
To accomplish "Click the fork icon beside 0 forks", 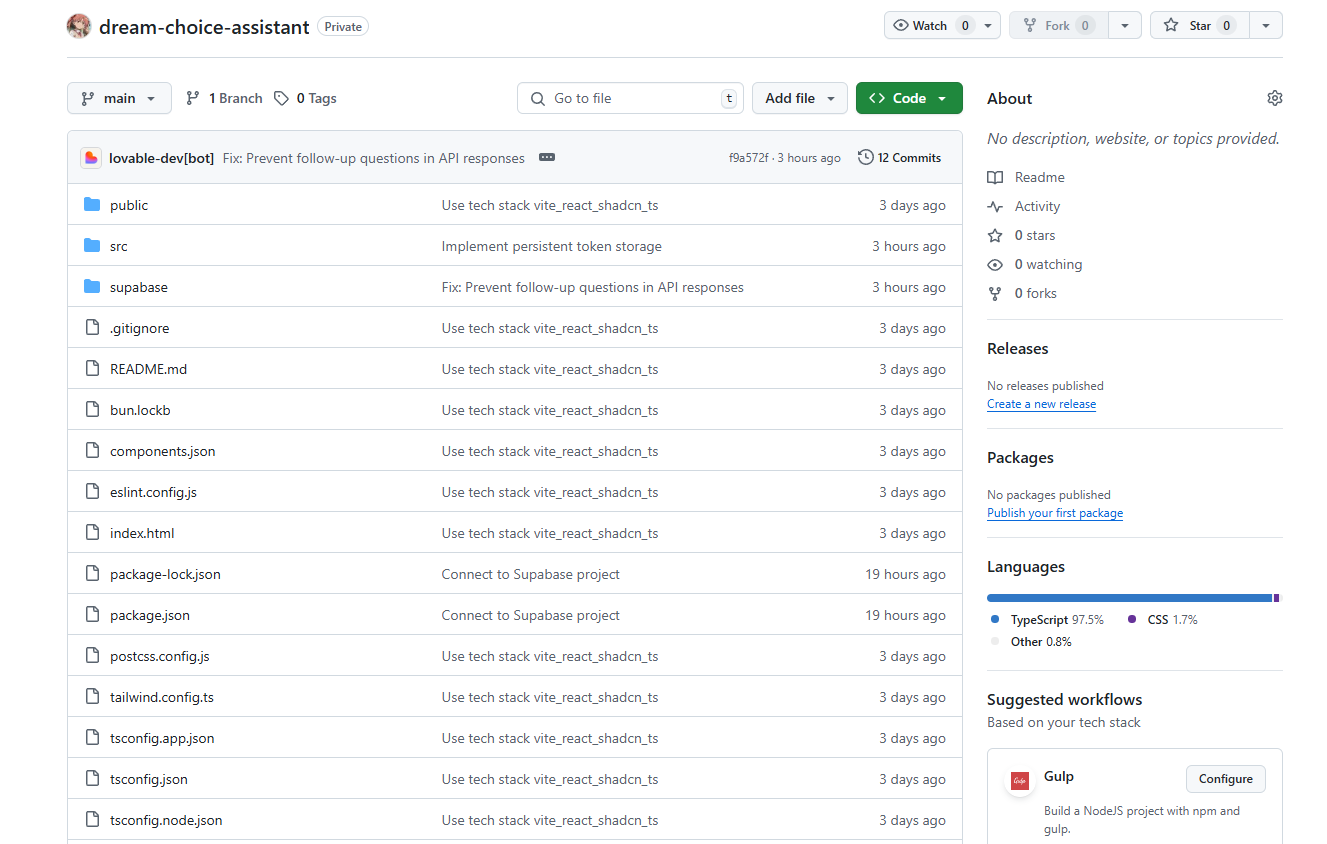I will click(x=995, y=293).
